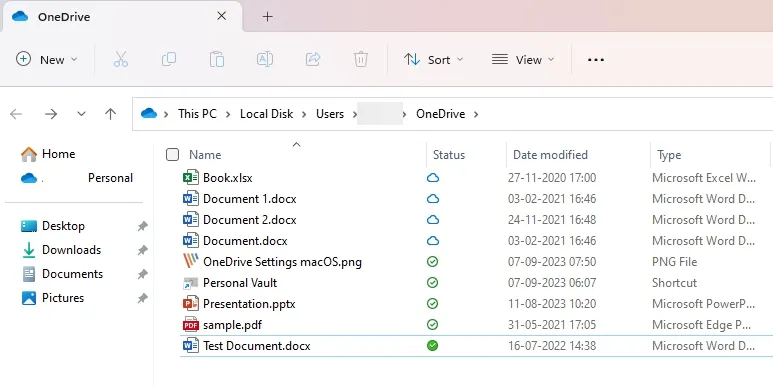This screenshot has height=386, width=773.
Task: Open the Personal OneDrive navigation entry
Action: tap(77, 178)
